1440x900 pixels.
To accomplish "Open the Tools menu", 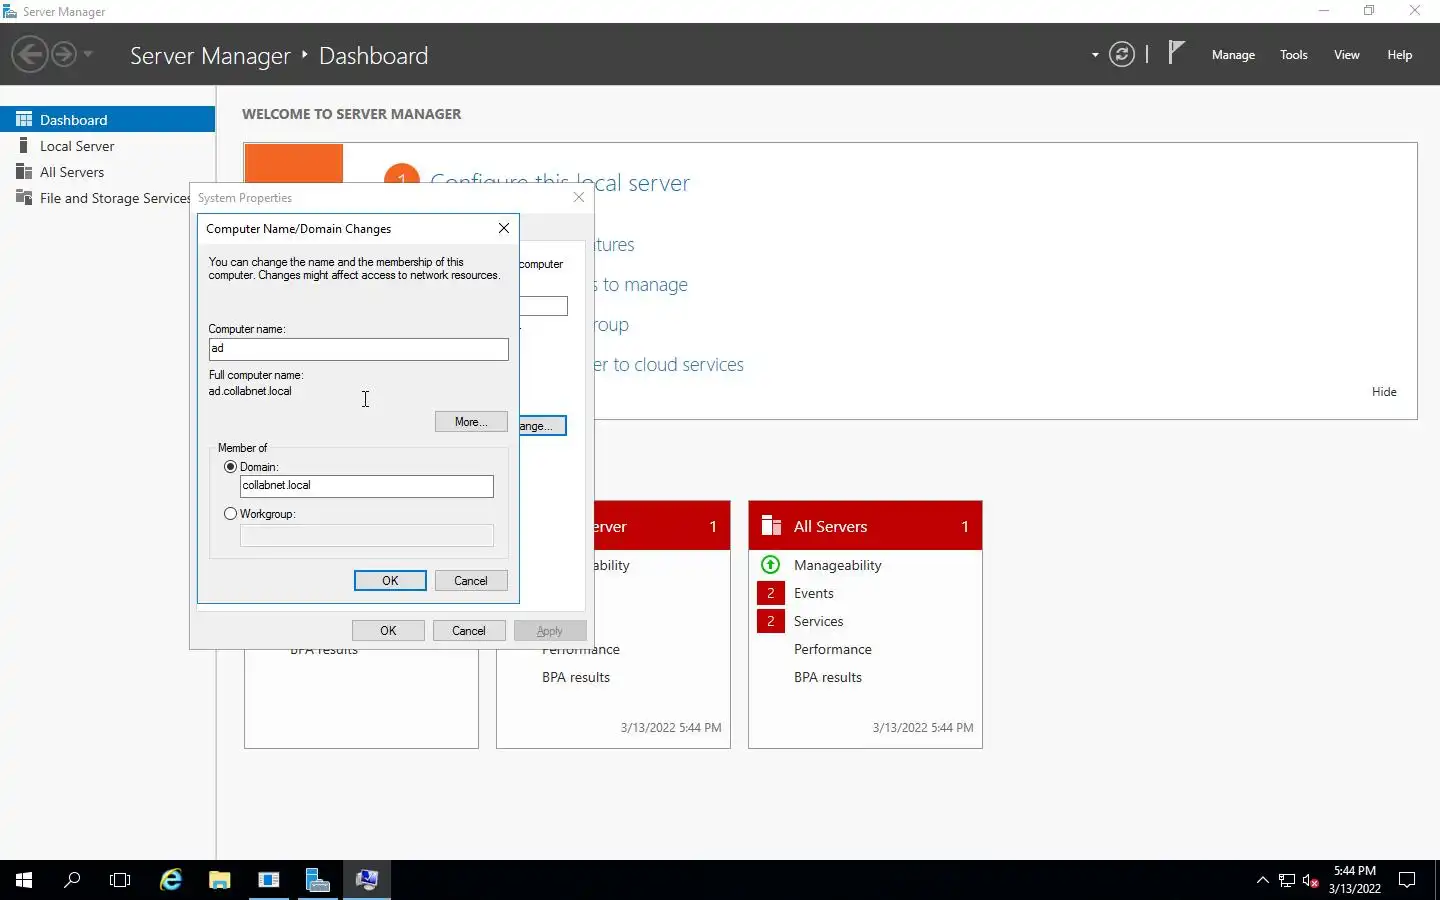I will (x=1293, y=55).
